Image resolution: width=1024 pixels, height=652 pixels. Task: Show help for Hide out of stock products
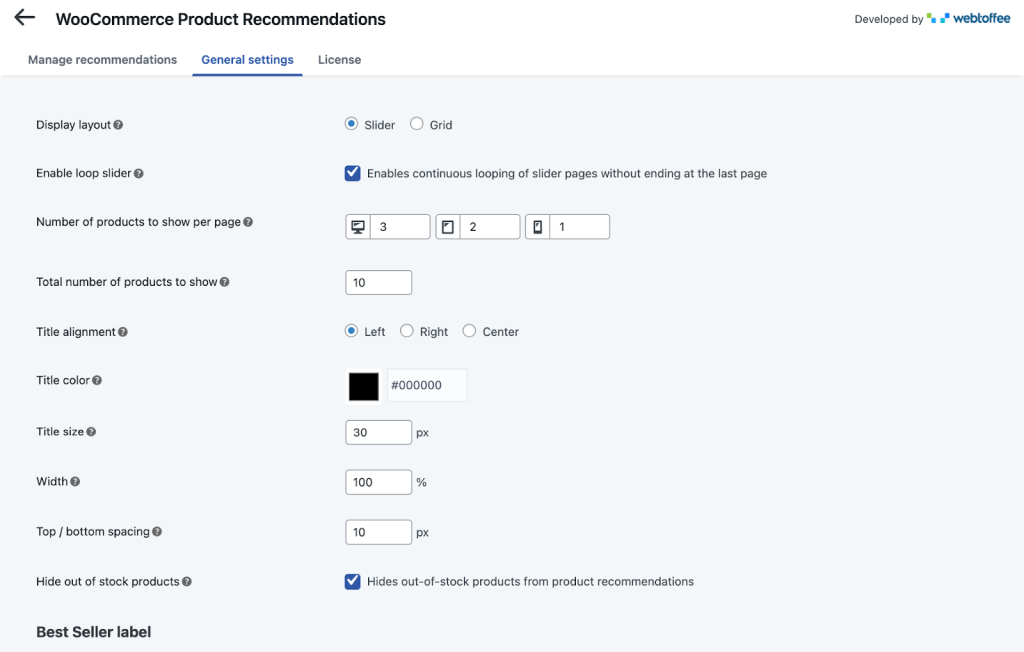(x=187, y=581)
